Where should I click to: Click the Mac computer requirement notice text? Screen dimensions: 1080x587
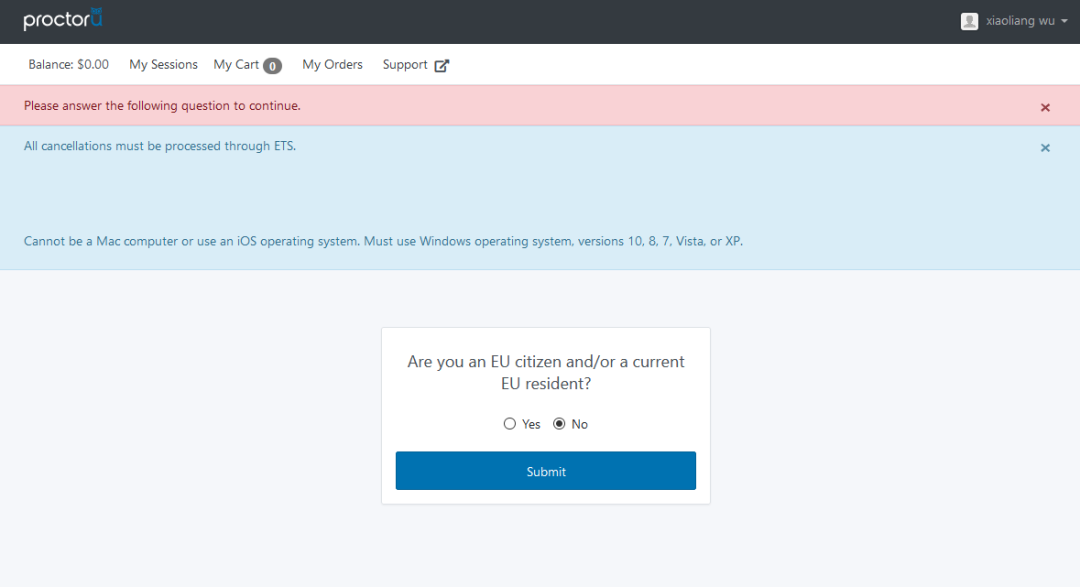click(x=383, y=242)
